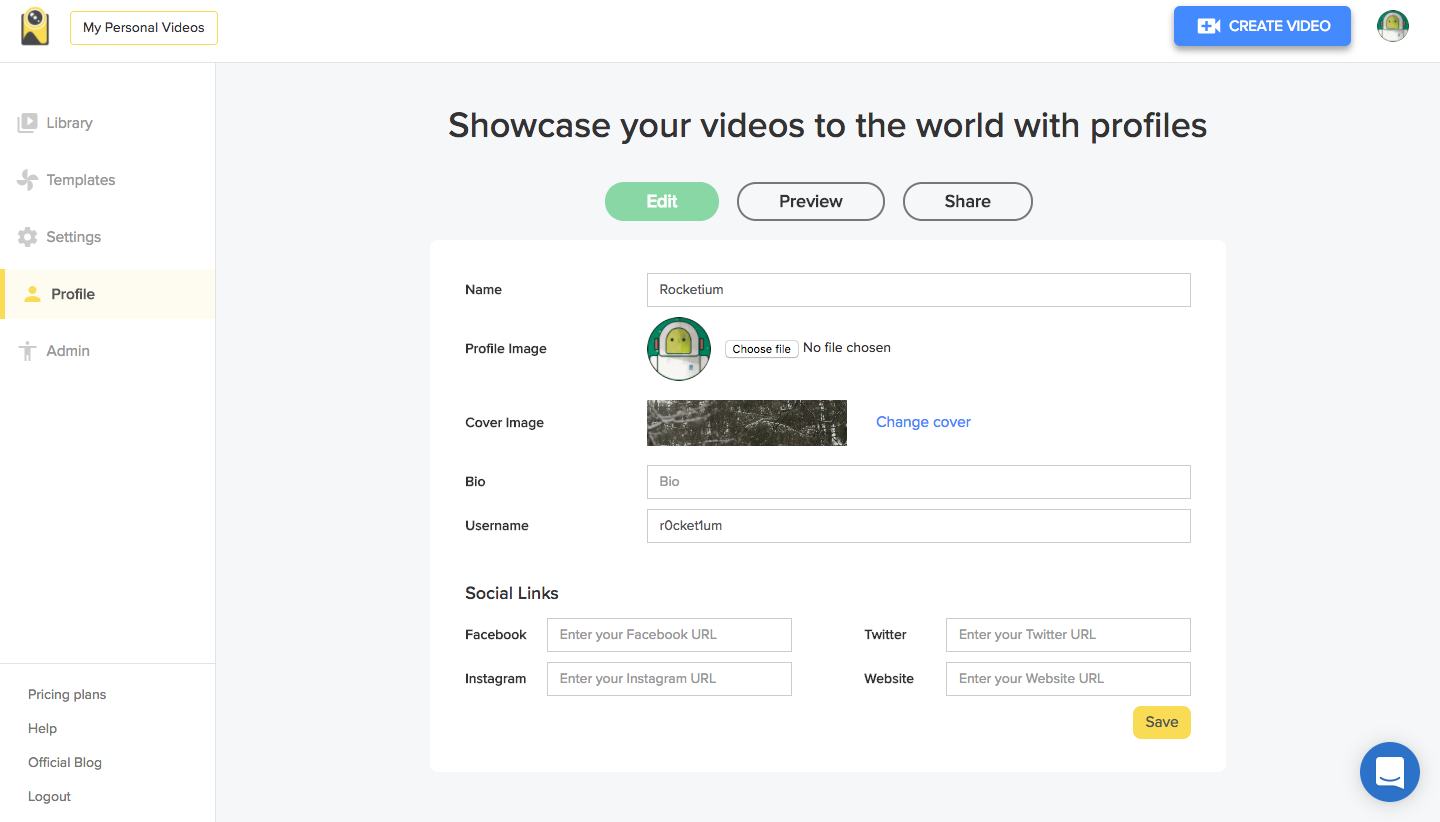
Task: Open My Personal Videos workspace selector
Action: [144, 28]
